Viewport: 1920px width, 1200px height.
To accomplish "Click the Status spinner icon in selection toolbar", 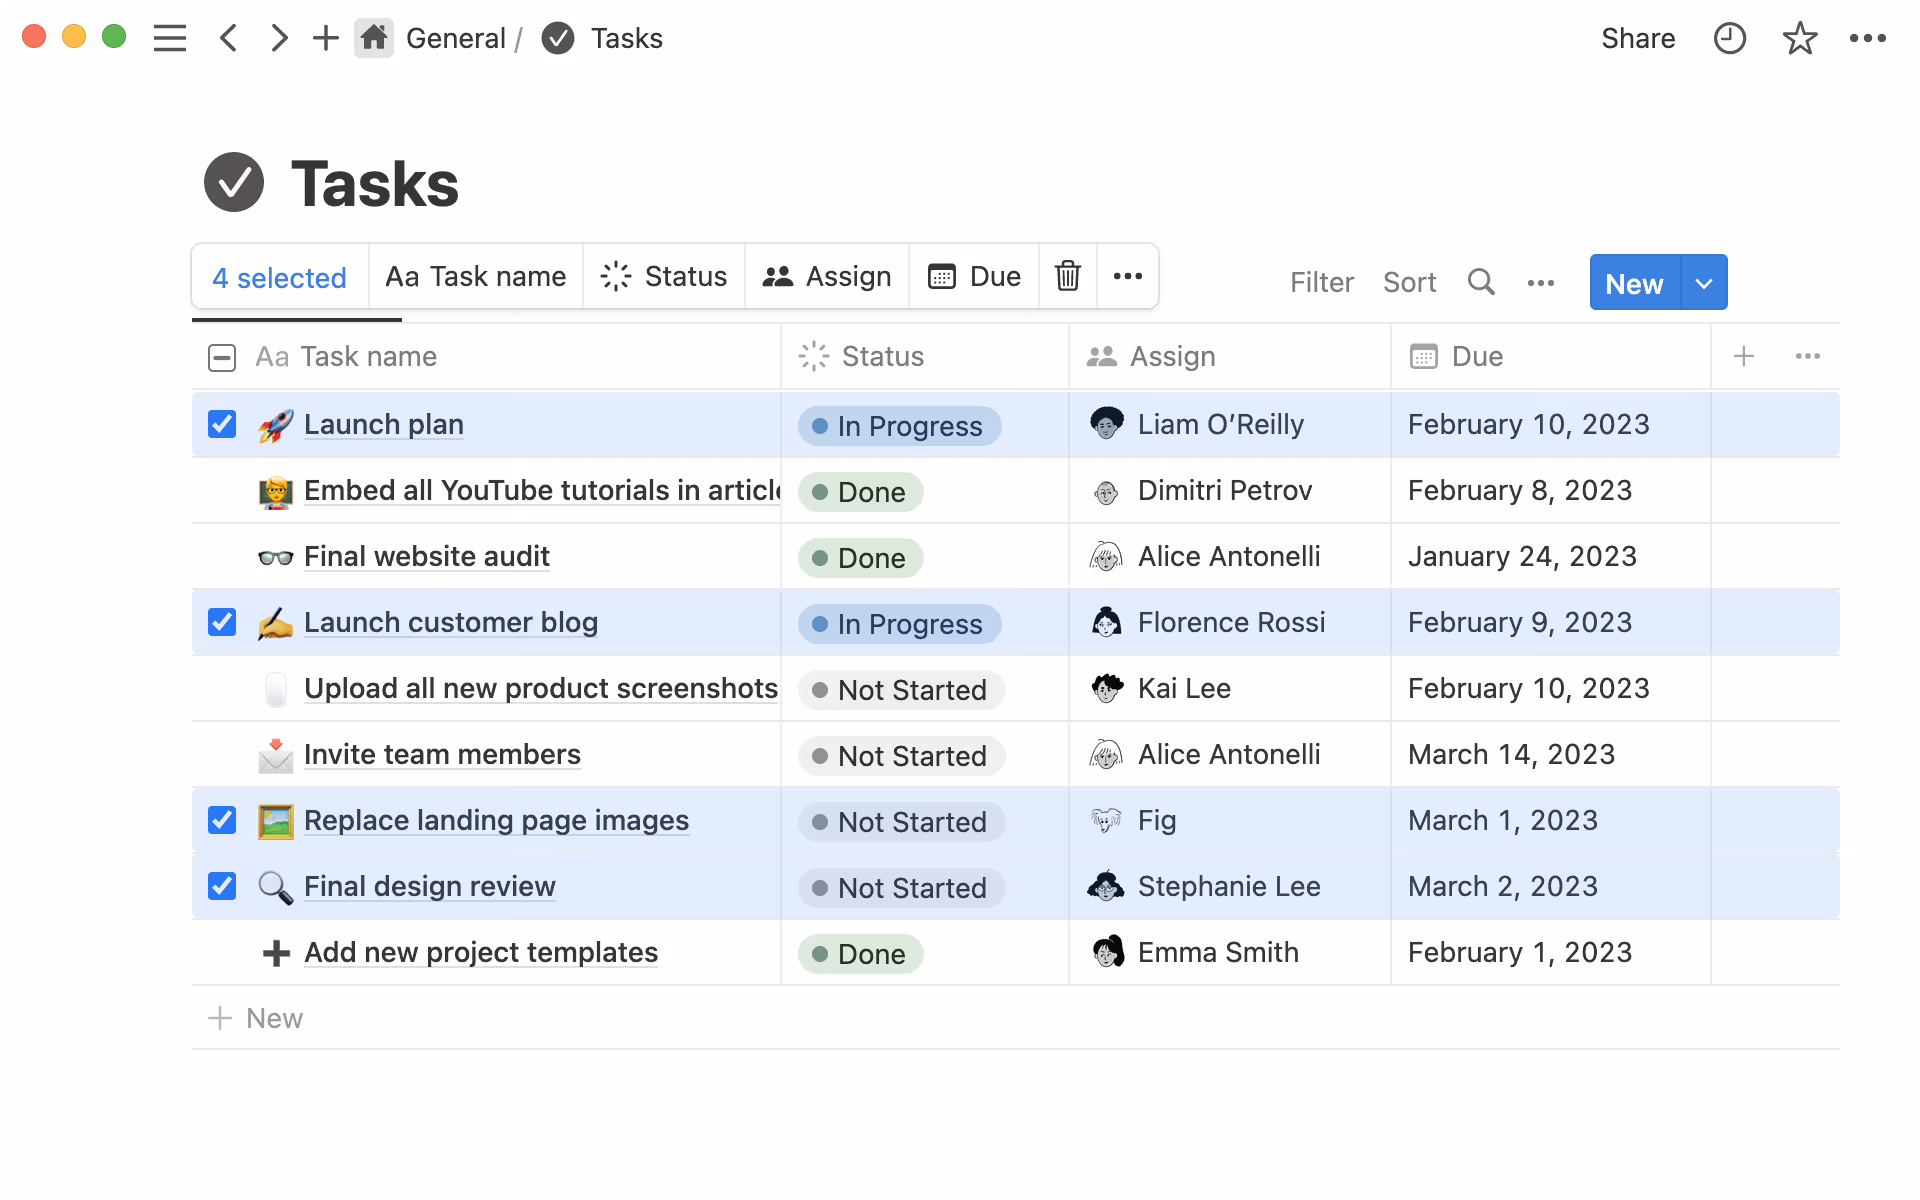I will coord(613,276).
